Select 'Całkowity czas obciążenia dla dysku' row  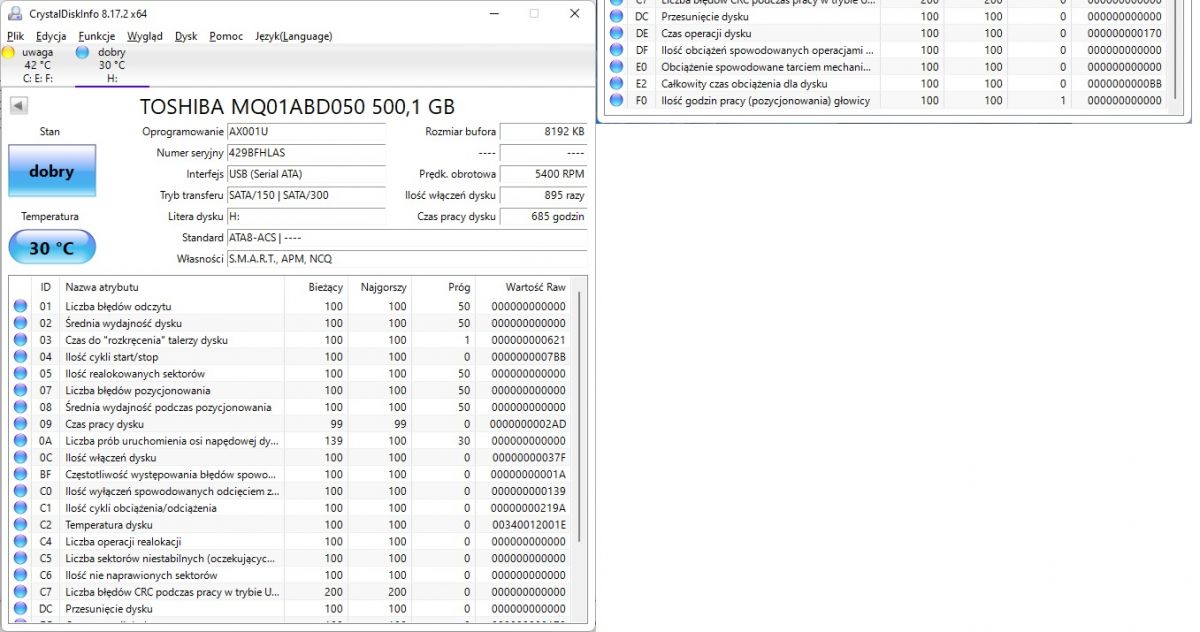(x=885, y=84)
